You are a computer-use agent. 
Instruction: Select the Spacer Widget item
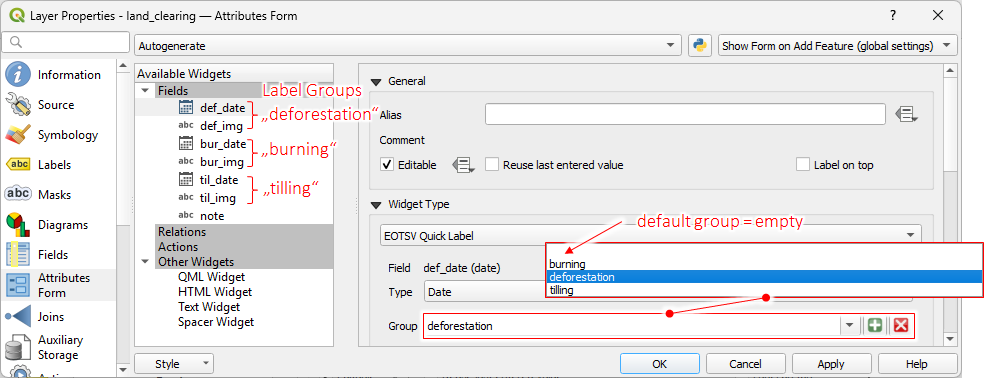pos(216,322)
